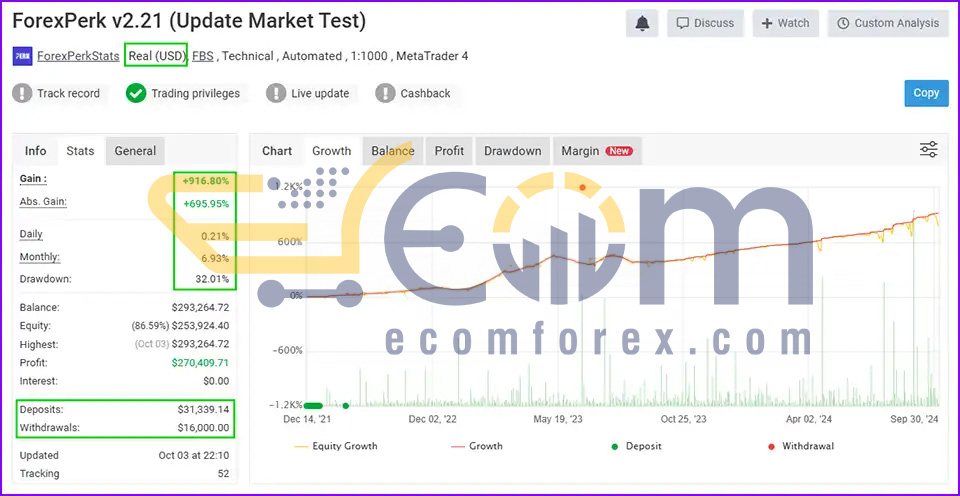Viewport: 960px width, 496px height.
Task: Click the Track record label
Action: coord(68,94)
